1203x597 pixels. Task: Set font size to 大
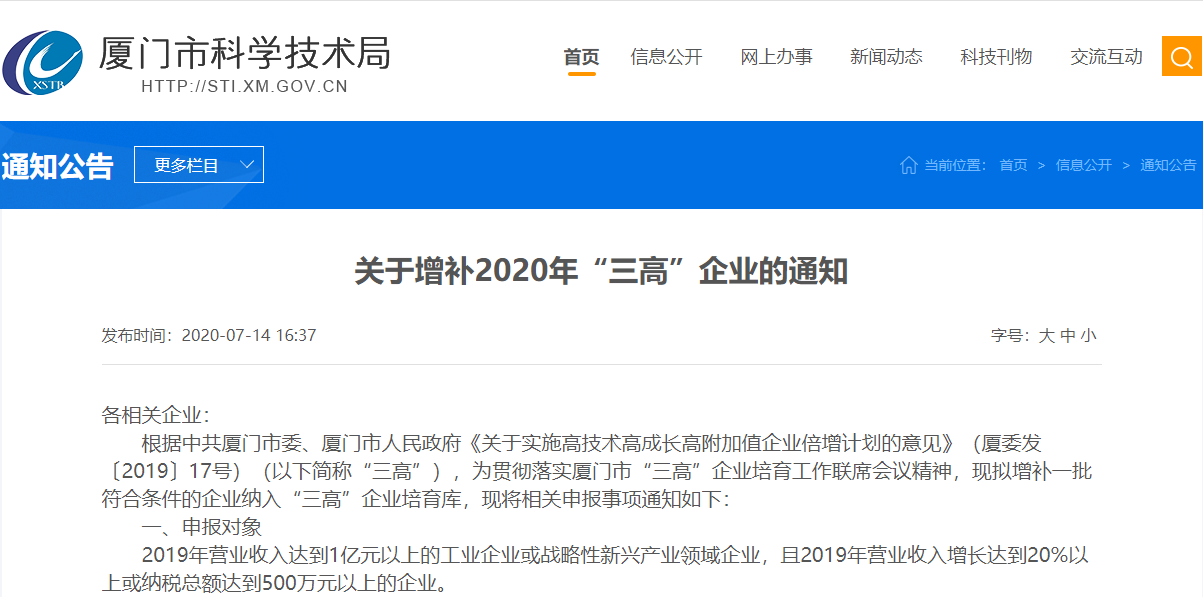(1046, 336)
